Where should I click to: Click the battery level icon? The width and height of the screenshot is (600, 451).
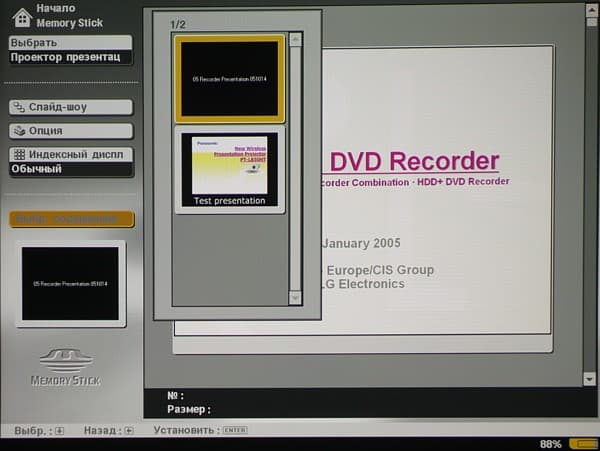[x=583, y=444]
